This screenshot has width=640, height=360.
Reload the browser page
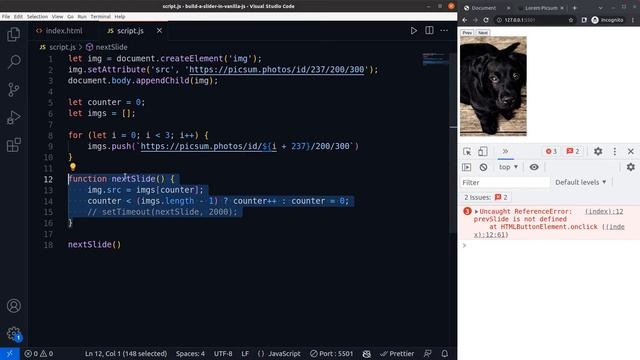(486, 20)
